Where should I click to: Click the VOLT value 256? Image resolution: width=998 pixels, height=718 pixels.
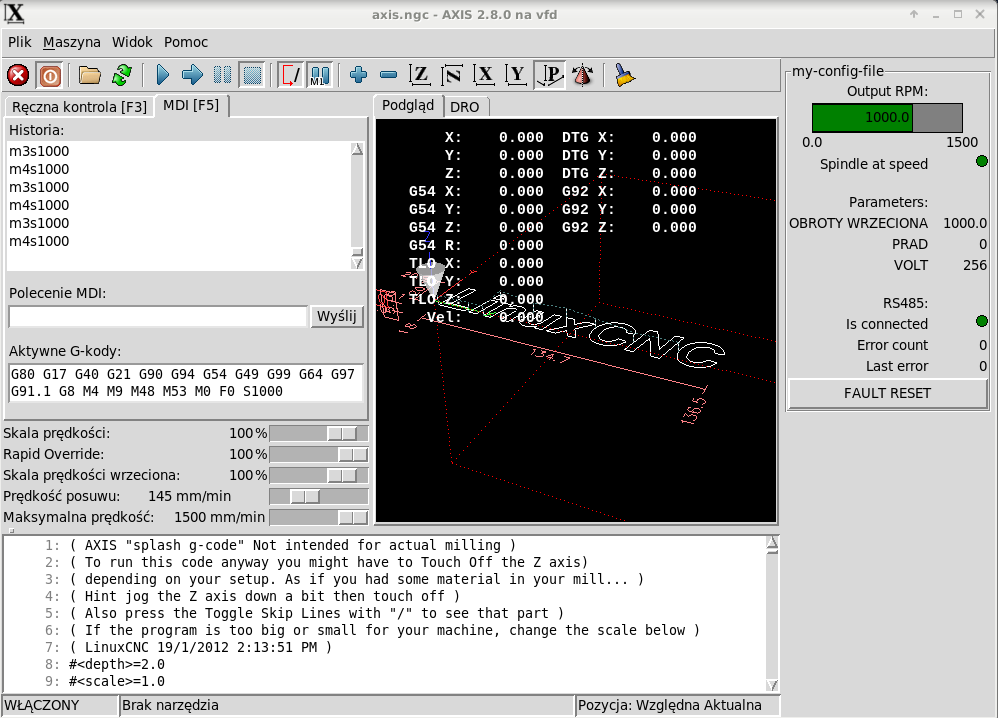point(975,265)
